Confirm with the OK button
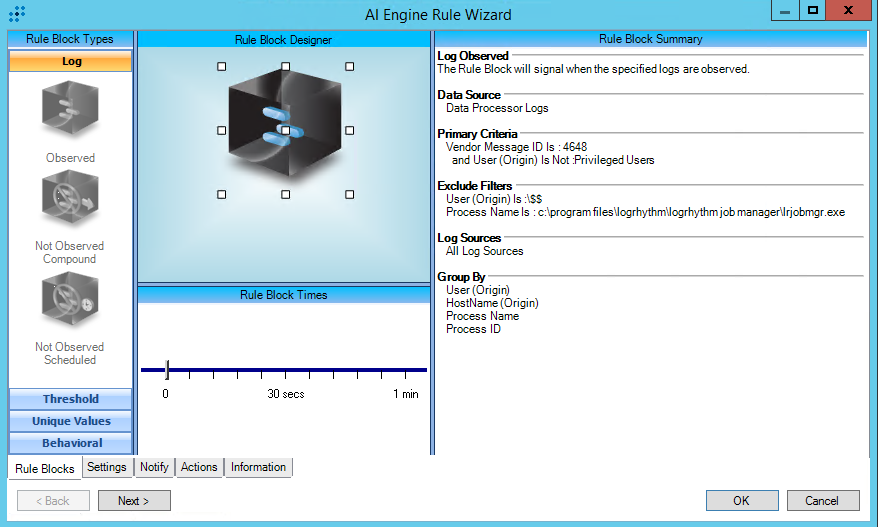Screen dimensions: 878x527 click(x=741, y=500)
